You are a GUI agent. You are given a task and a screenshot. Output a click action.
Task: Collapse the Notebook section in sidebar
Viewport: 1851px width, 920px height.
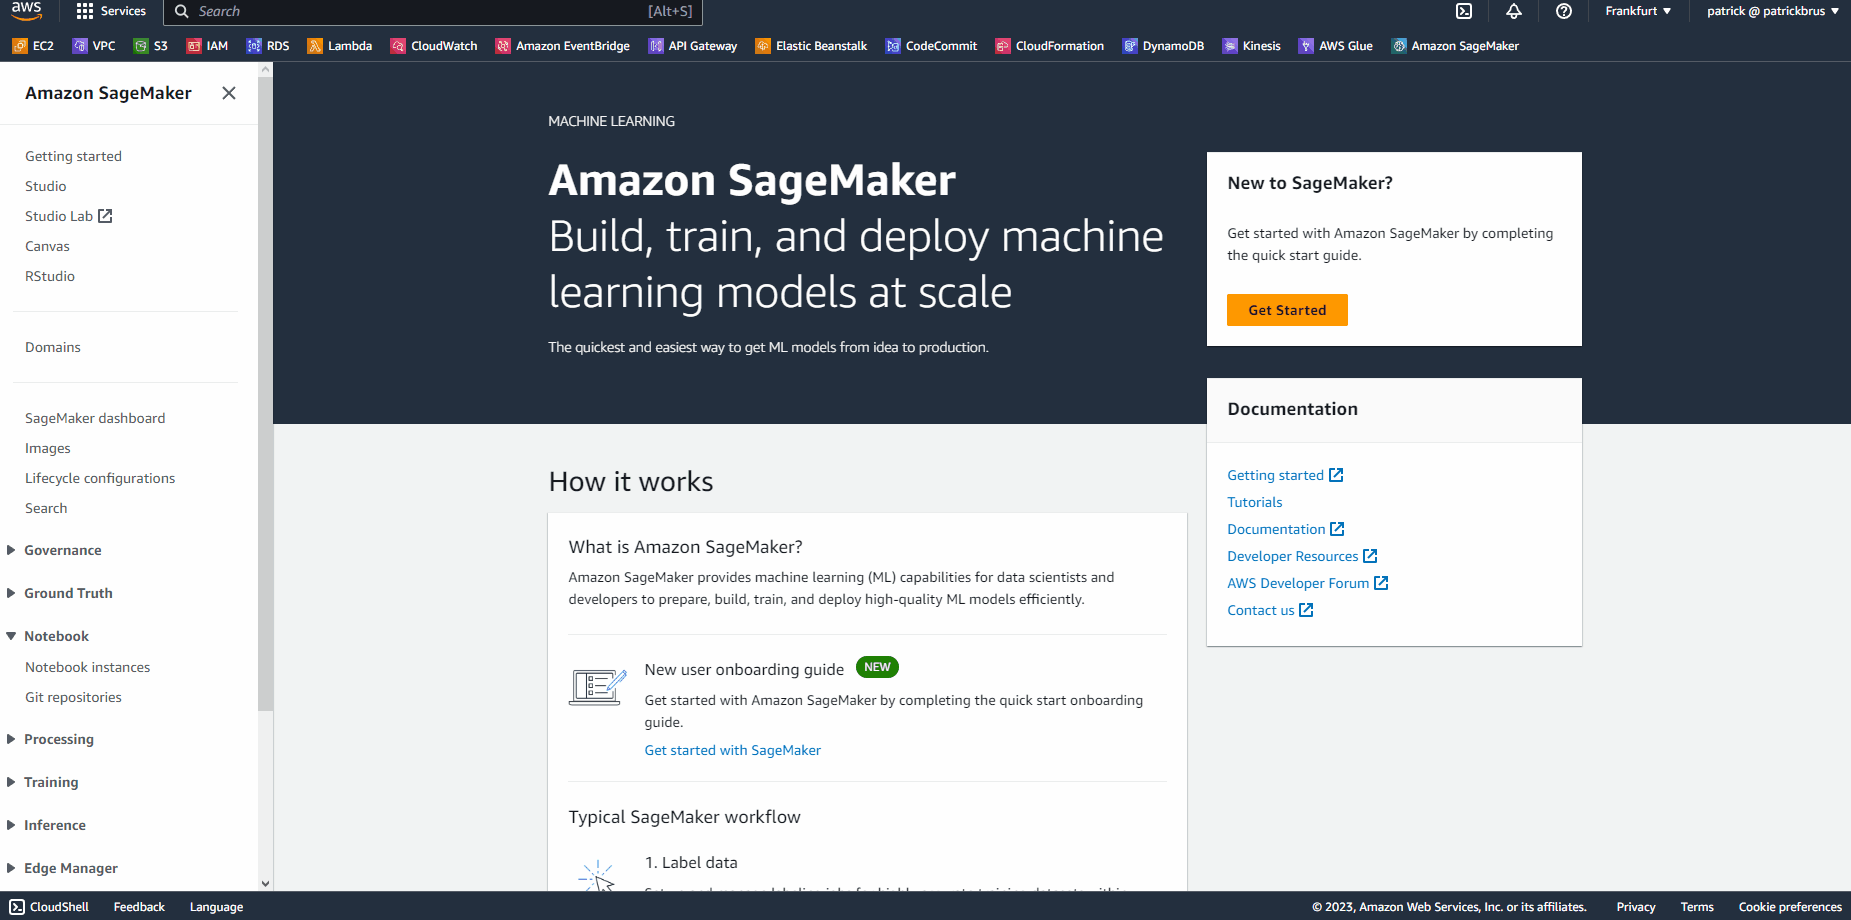click(56, 636)
